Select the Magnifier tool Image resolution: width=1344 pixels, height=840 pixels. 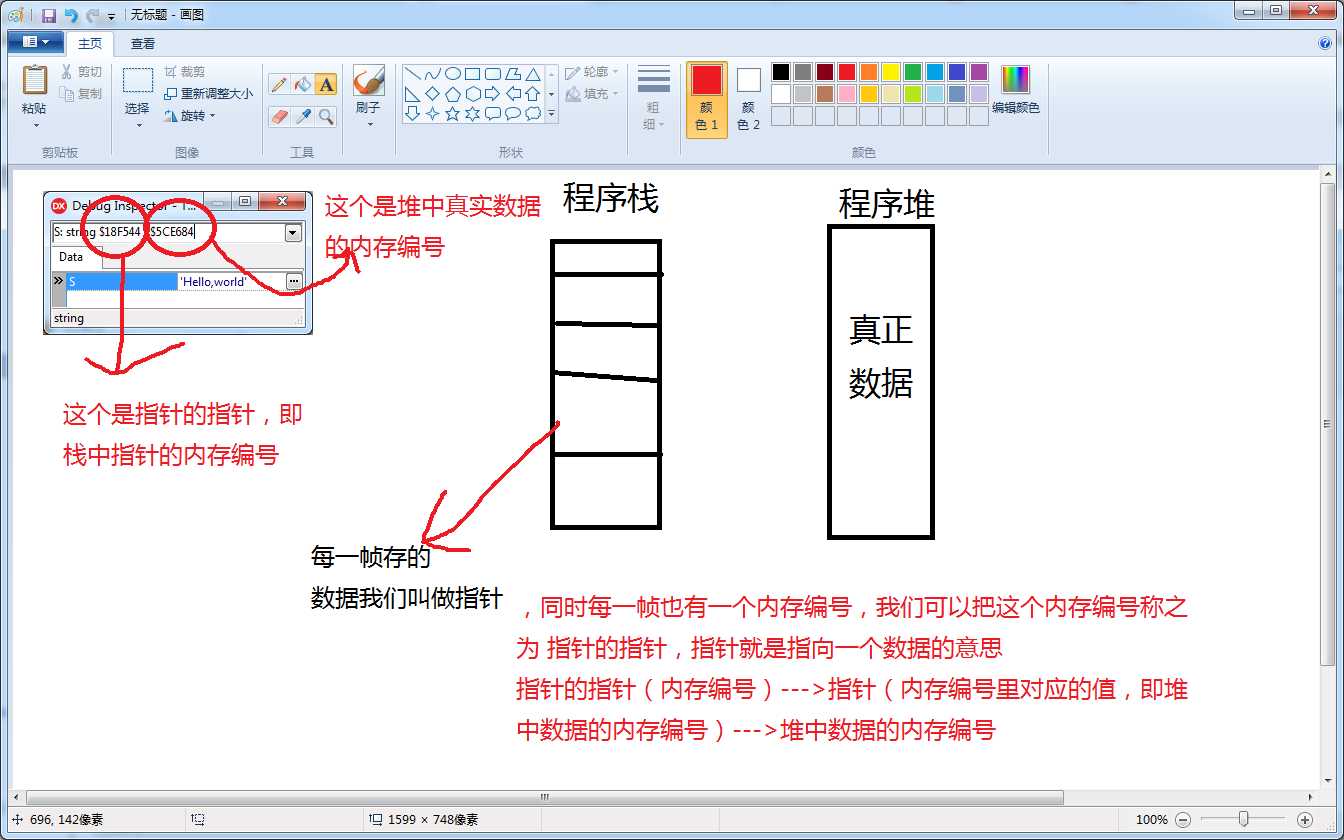(326, 117)
